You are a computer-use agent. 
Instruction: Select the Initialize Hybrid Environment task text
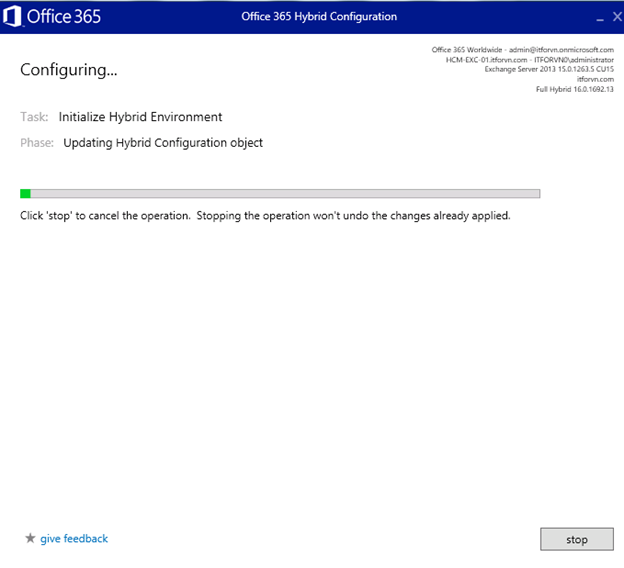pos(140,117)
